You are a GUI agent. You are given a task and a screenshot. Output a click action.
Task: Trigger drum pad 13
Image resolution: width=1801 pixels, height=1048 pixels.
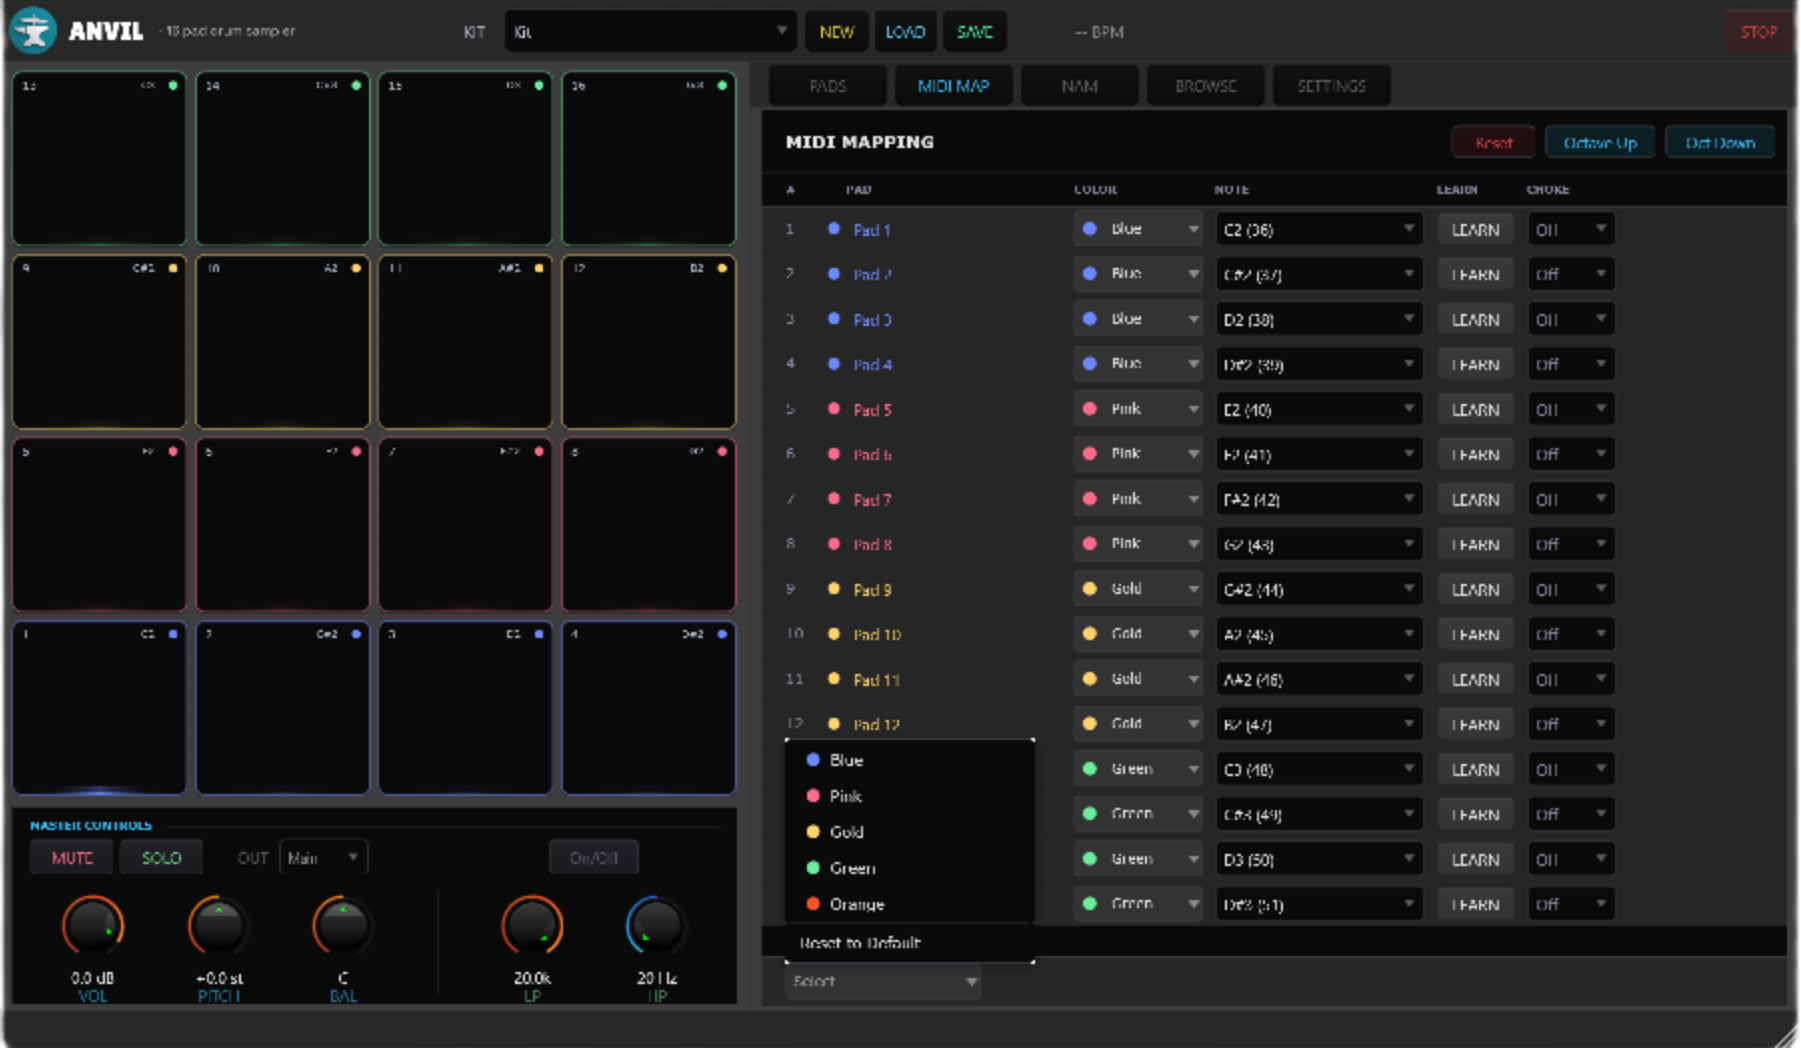click(x=99, y=159)
